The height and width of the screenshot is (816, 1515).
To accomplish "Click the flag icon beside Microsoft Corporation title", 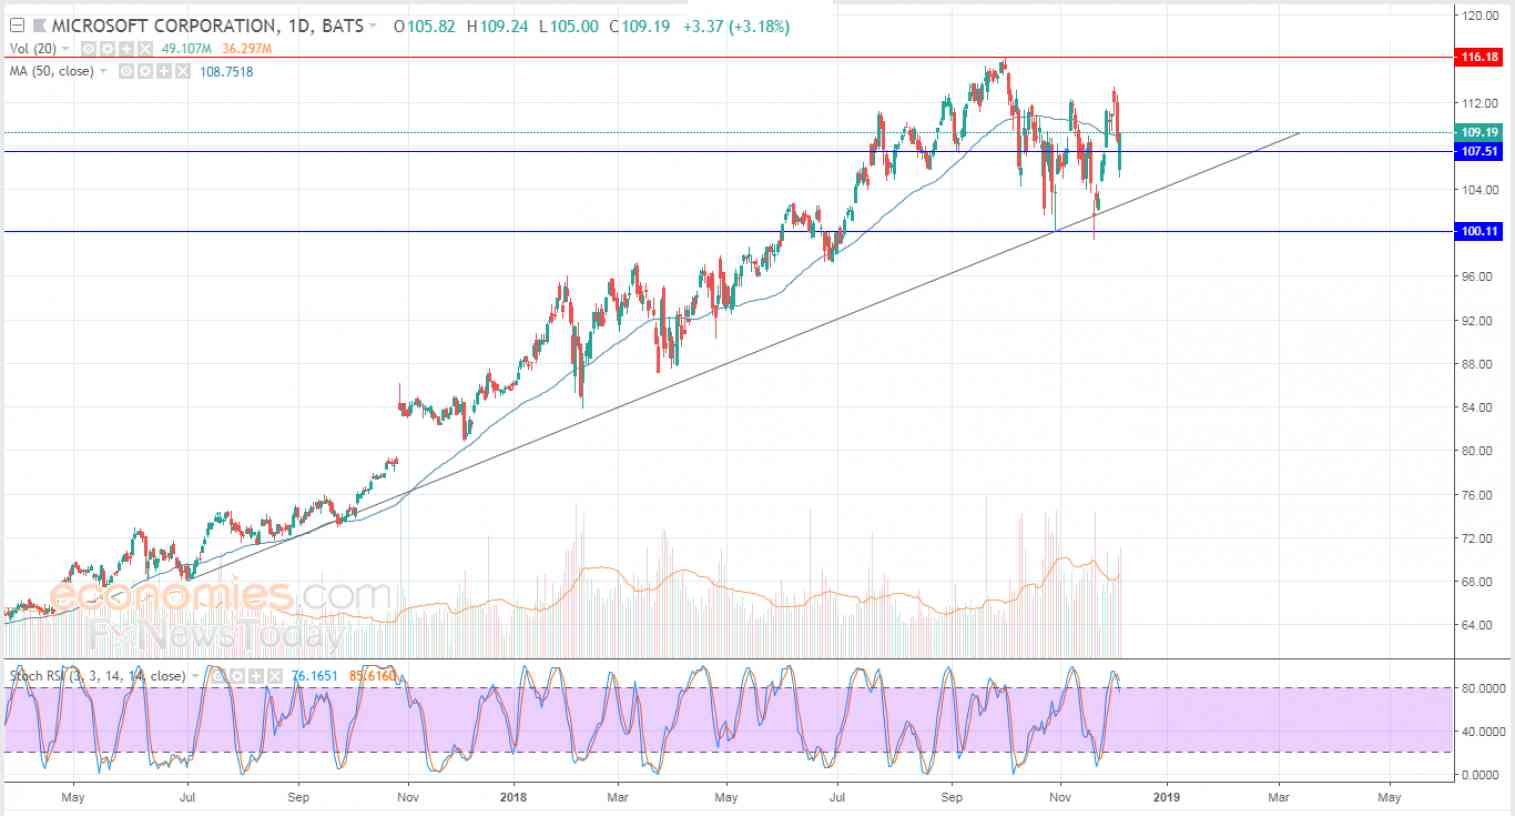I will pyautogui.click(x=39, y=26).
